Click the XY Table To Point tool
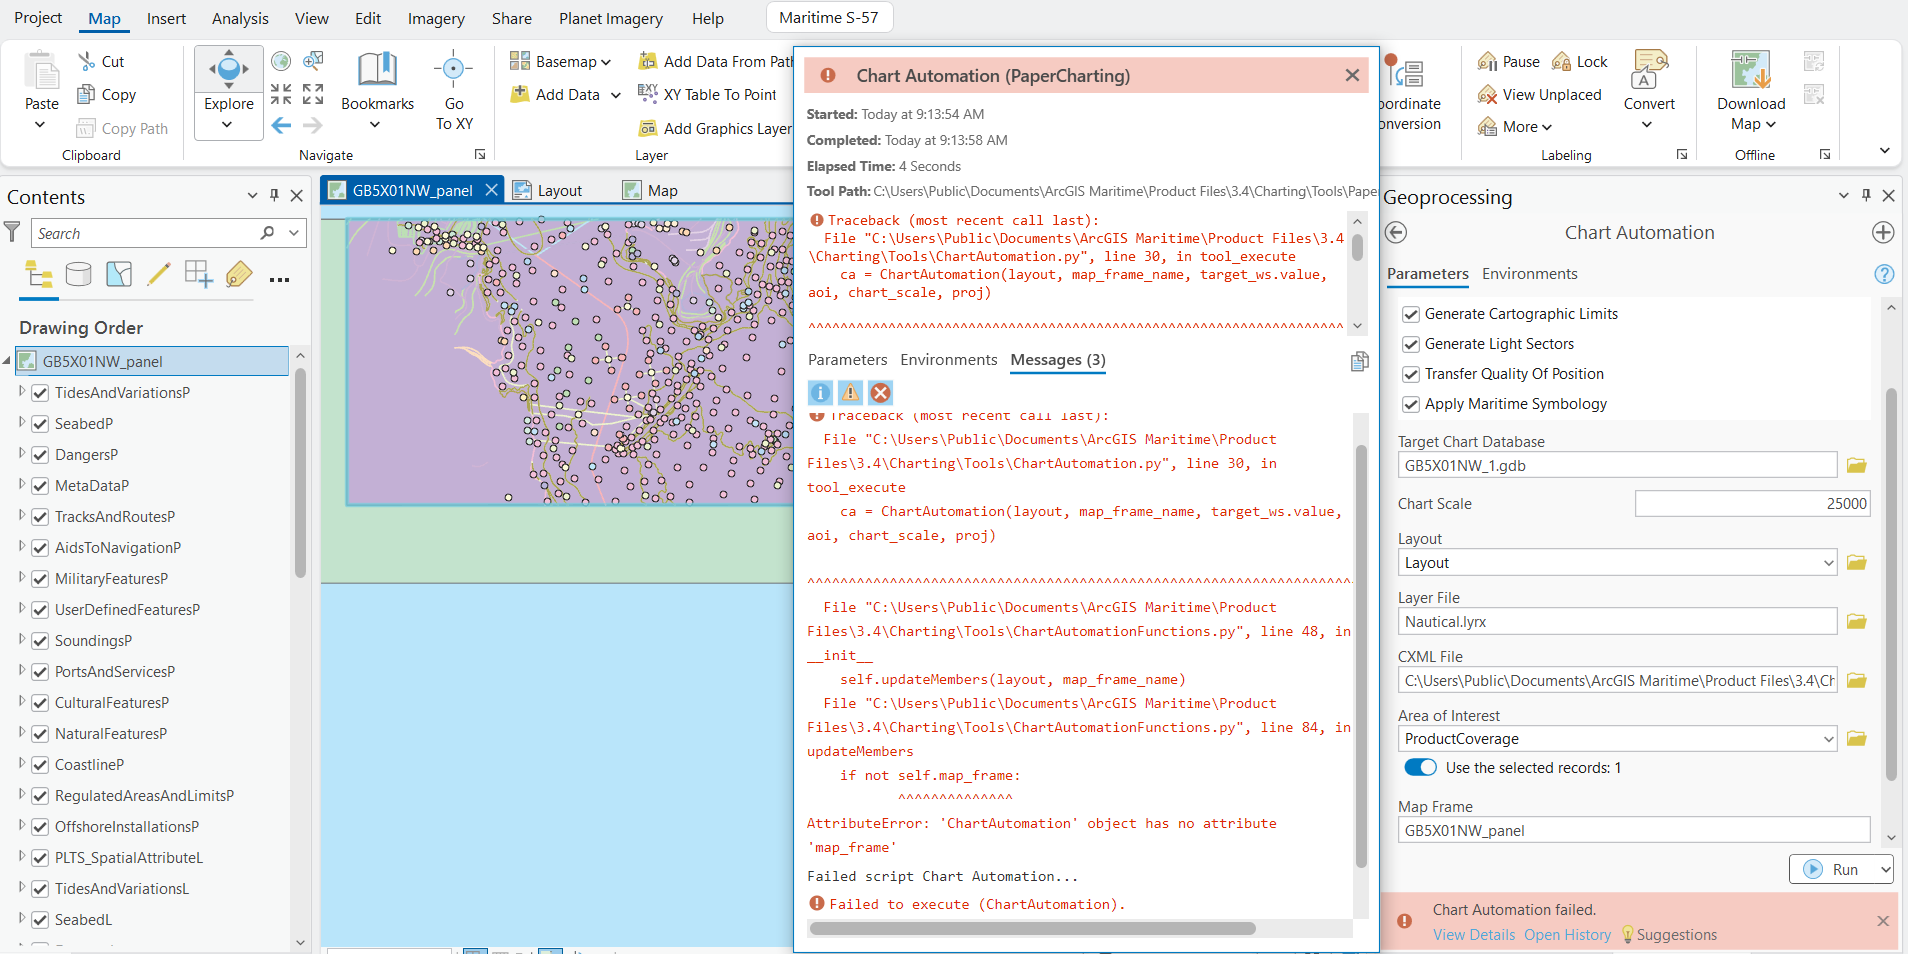 pyautogui.click(x=710, y=94)
